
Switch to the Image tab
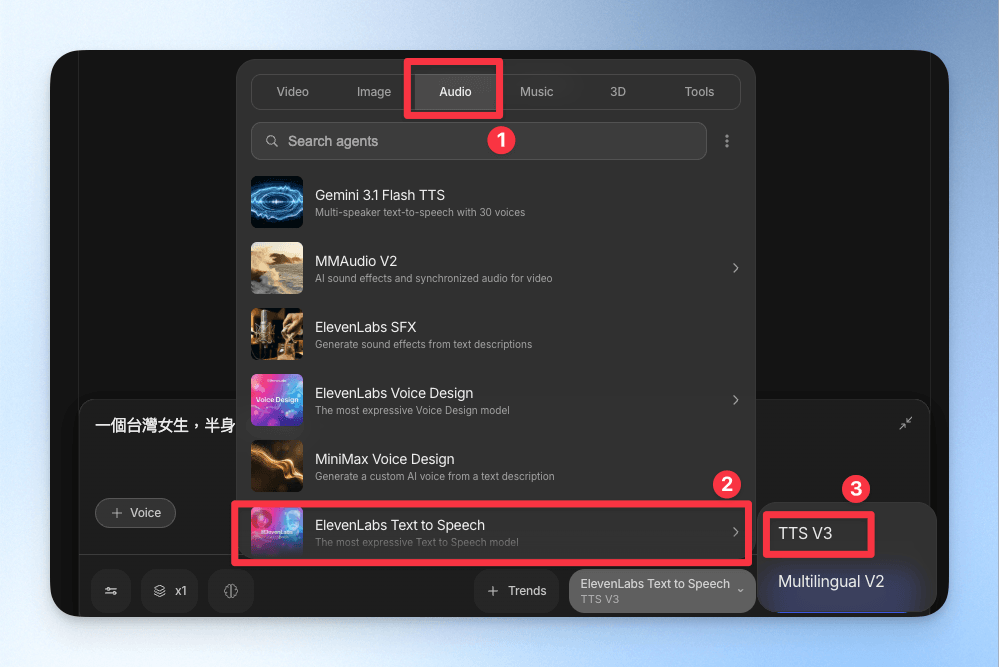coord(374,92)
